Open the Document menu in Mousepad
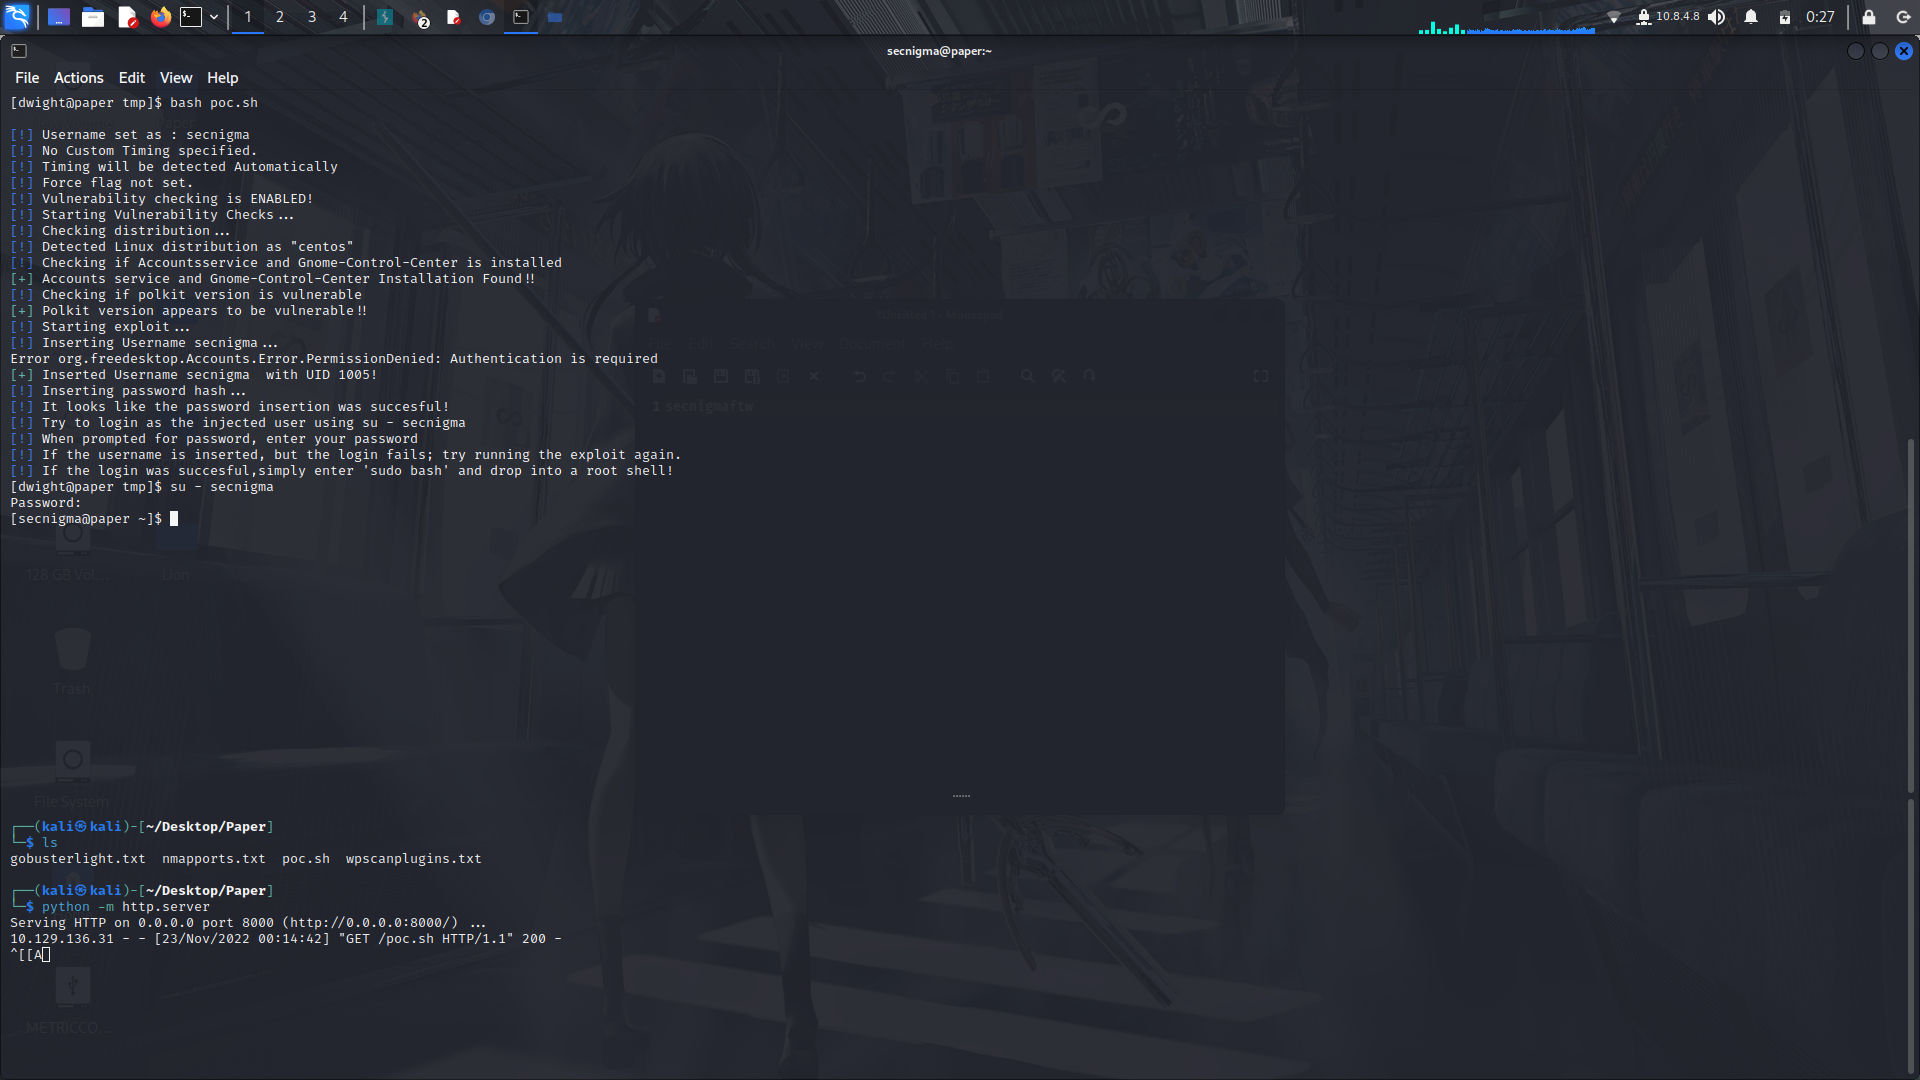 click(x=874, y=343)
